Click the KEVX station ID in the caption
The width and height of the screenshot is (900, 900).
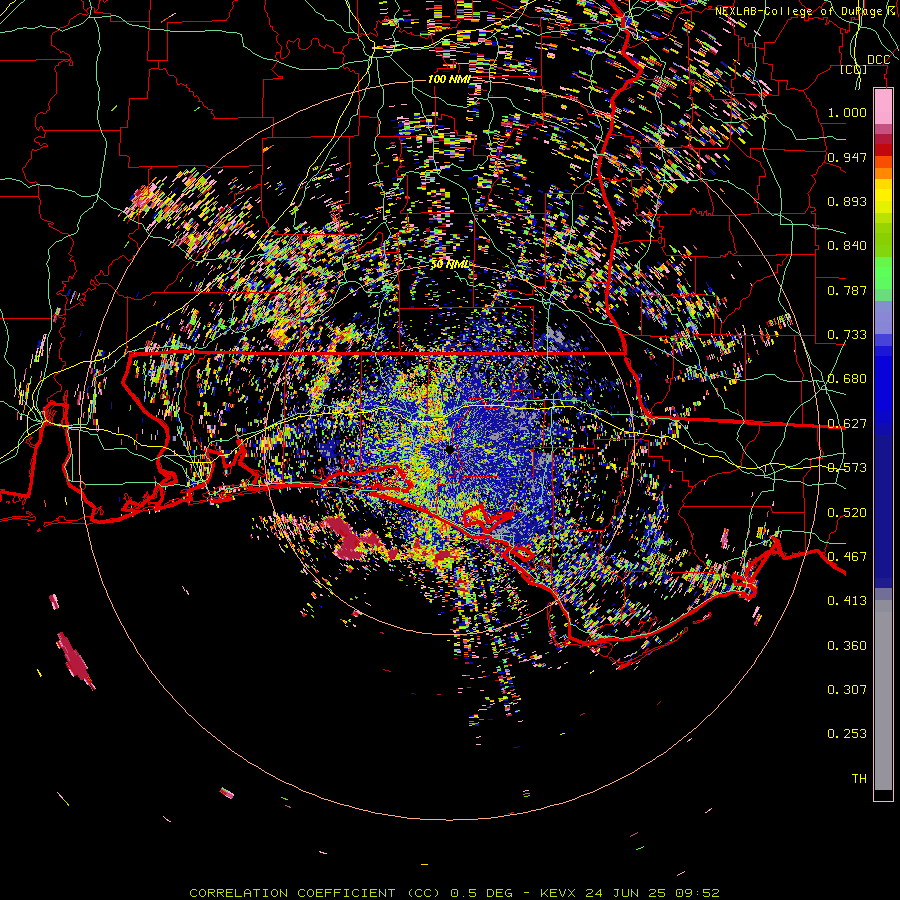point(560,893)
